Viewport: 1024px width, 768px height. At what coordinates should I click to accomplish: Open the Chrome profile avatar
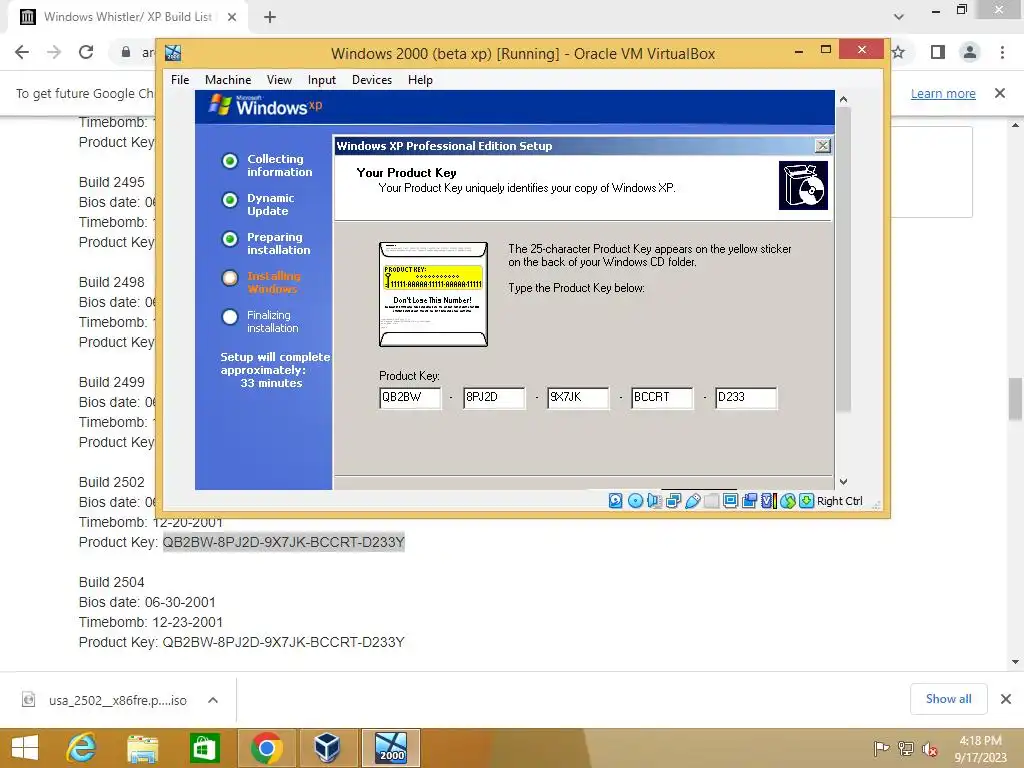pos(970,52)
